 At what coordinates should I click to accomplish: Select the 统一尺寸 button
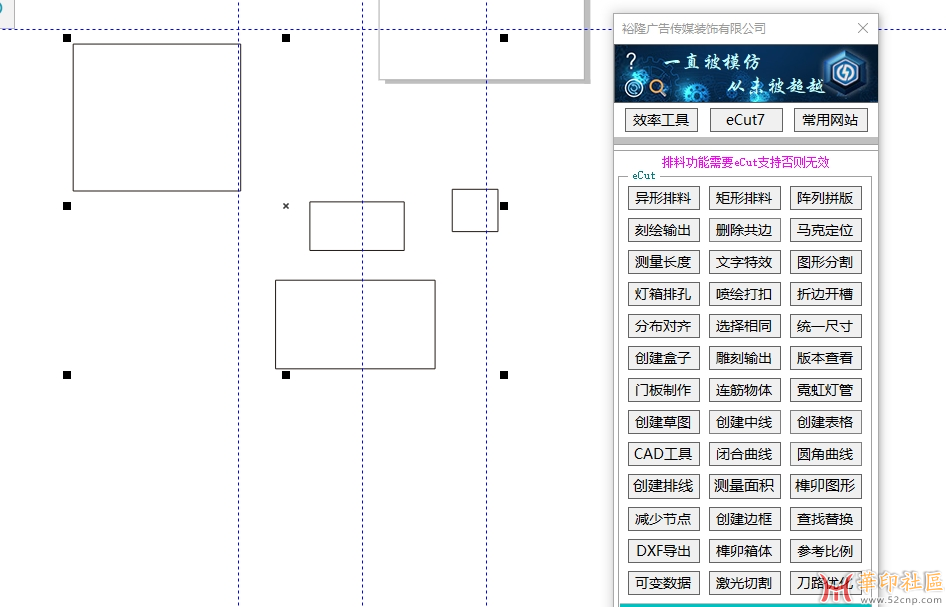pos(825,326)
